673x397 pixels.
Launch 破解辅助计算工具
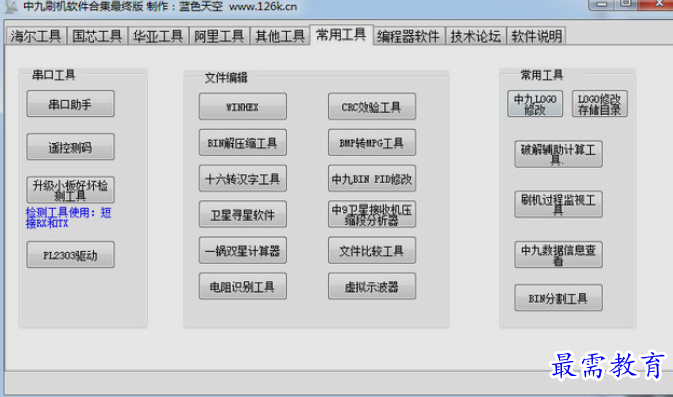(x=558, y=154)
